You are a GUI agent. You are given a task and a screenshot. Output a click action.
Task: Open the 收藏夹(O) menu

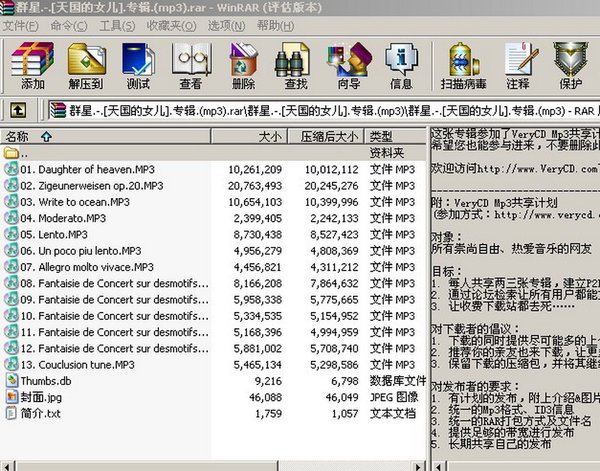point(171,26)
